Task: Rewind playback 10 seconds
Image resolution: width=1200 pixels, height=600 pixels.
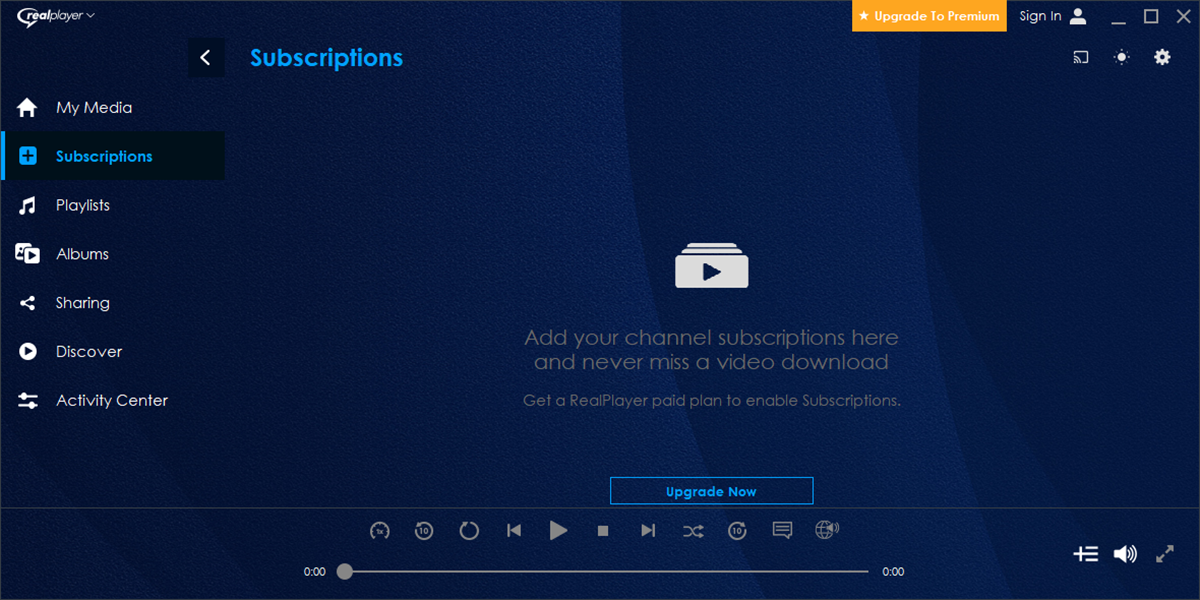Action: [424, 531]
